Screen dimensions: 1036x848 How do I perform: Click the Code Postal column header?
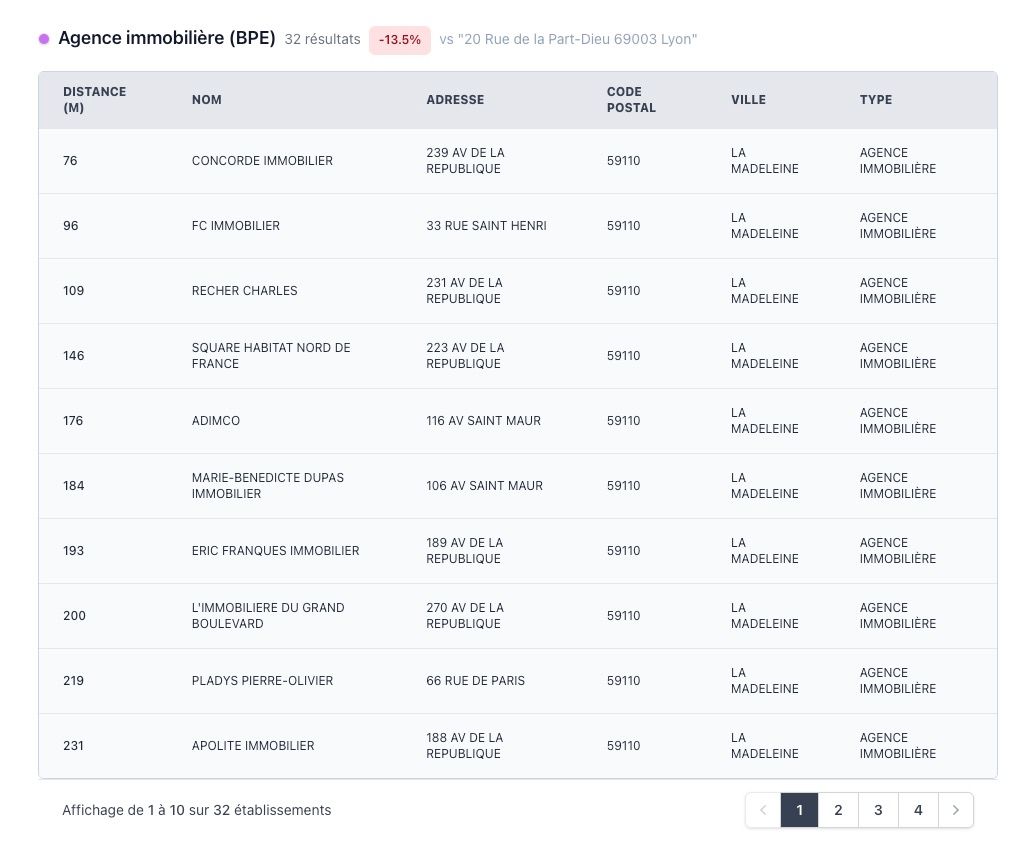click(631, 100)
